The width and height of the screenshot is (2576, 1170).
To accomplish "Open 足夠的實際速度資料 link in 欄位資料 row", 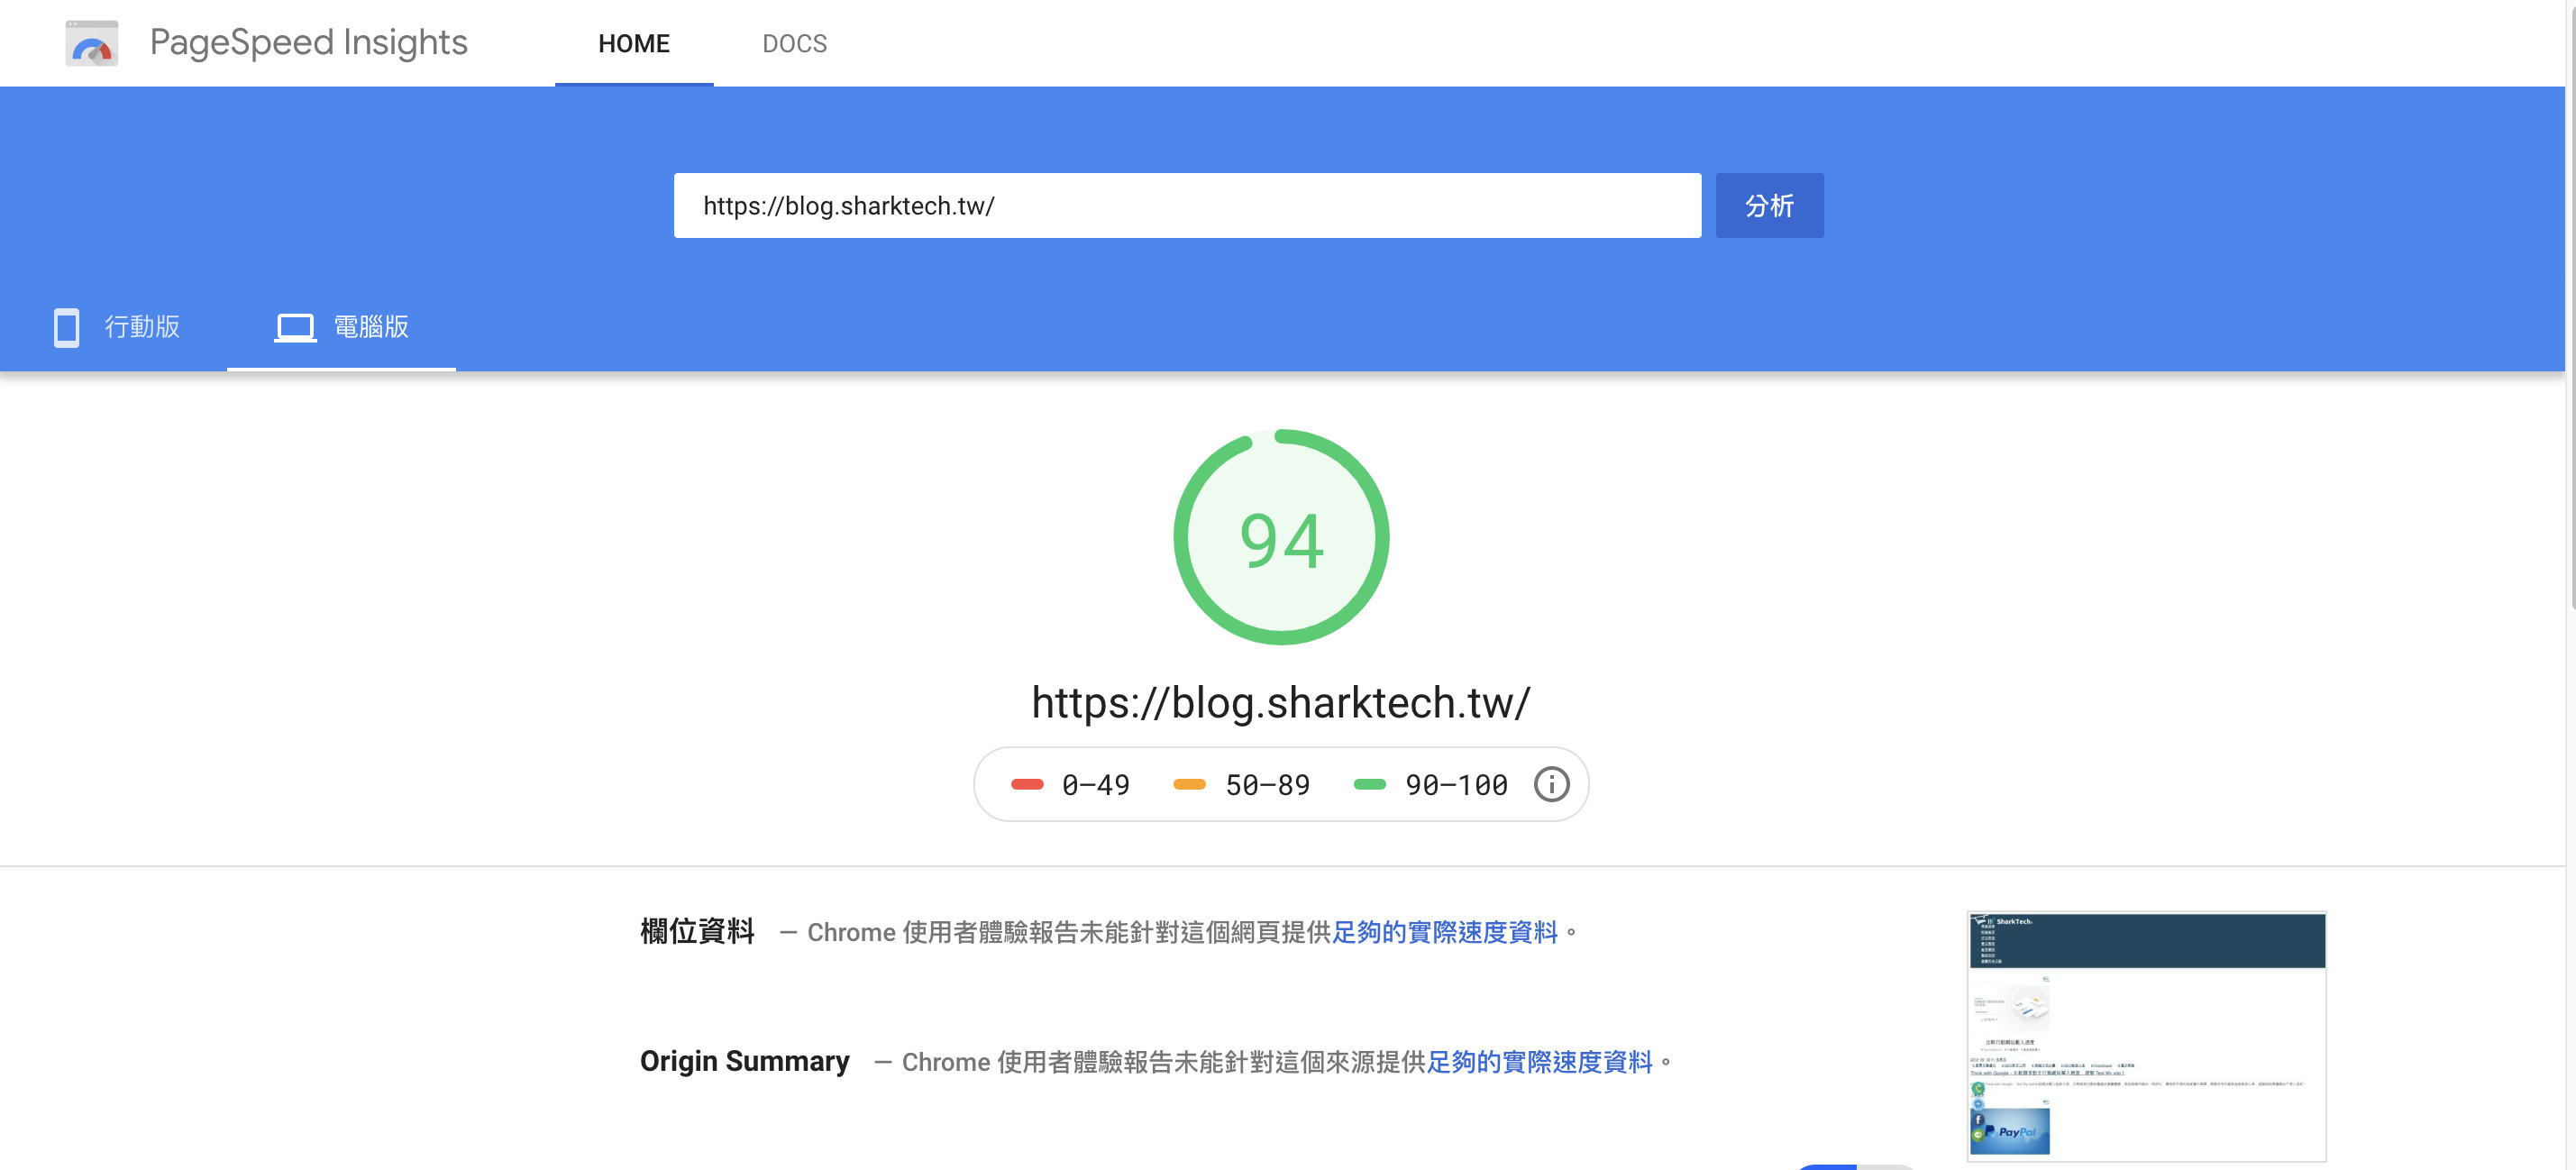I will 1444,932.
